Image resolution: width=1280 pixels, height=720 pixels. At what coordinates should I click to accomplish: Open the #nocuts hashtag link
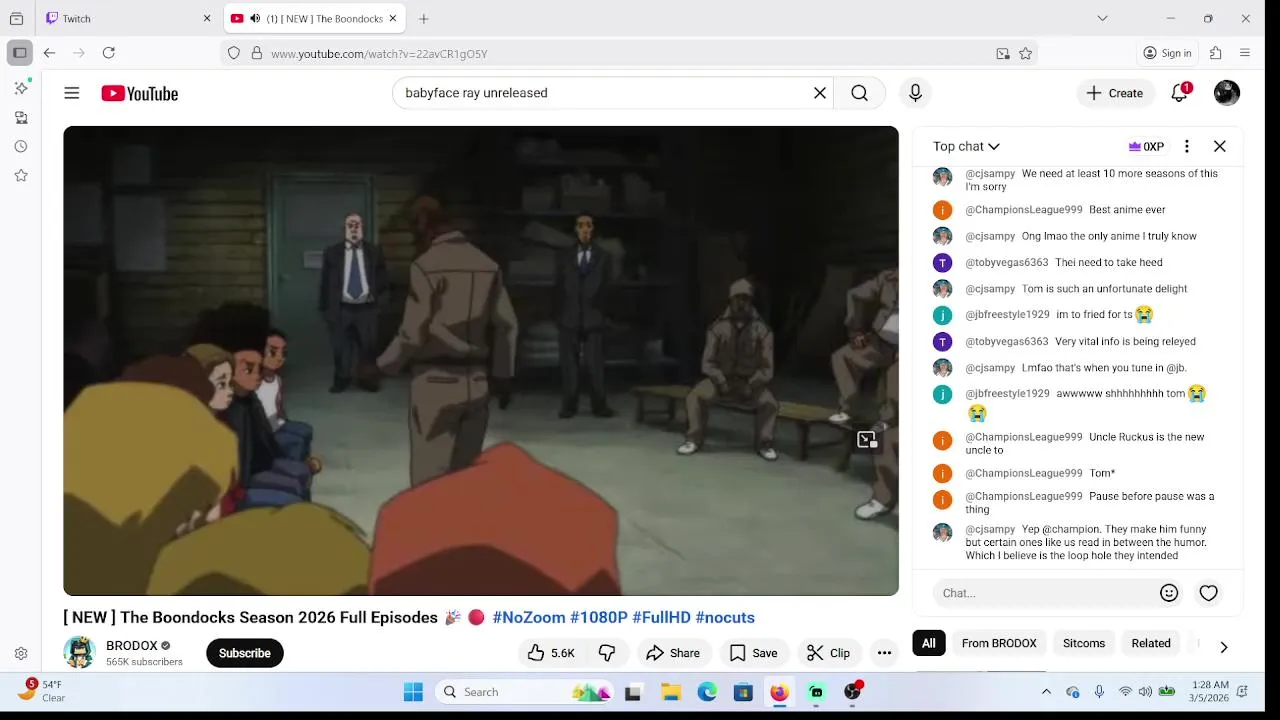[725, 617]
